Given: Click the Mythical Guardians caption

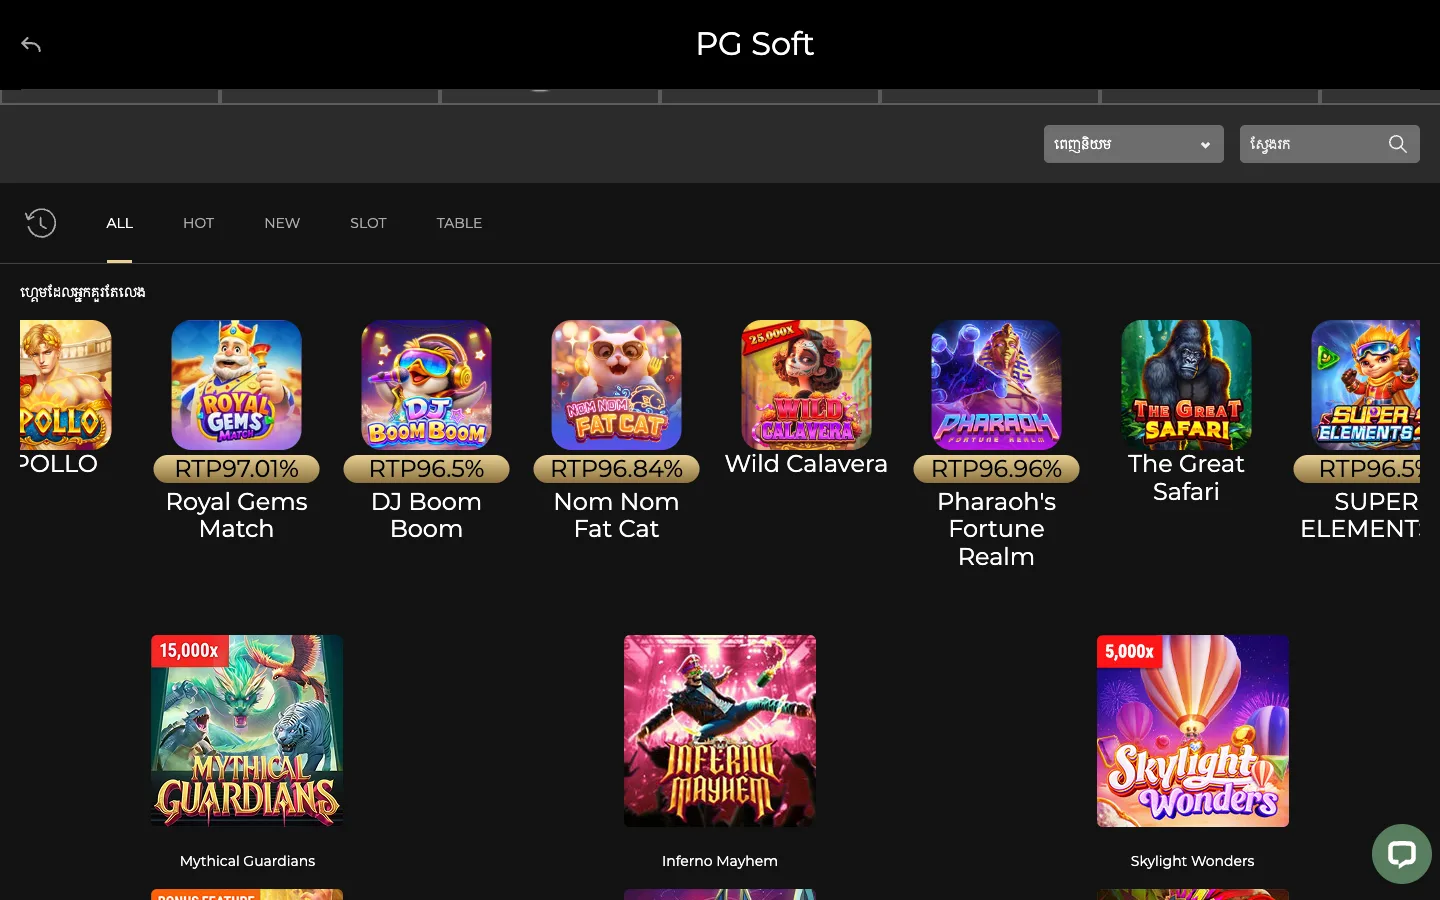Looking at the screenshot, I should tap(247, 861).
